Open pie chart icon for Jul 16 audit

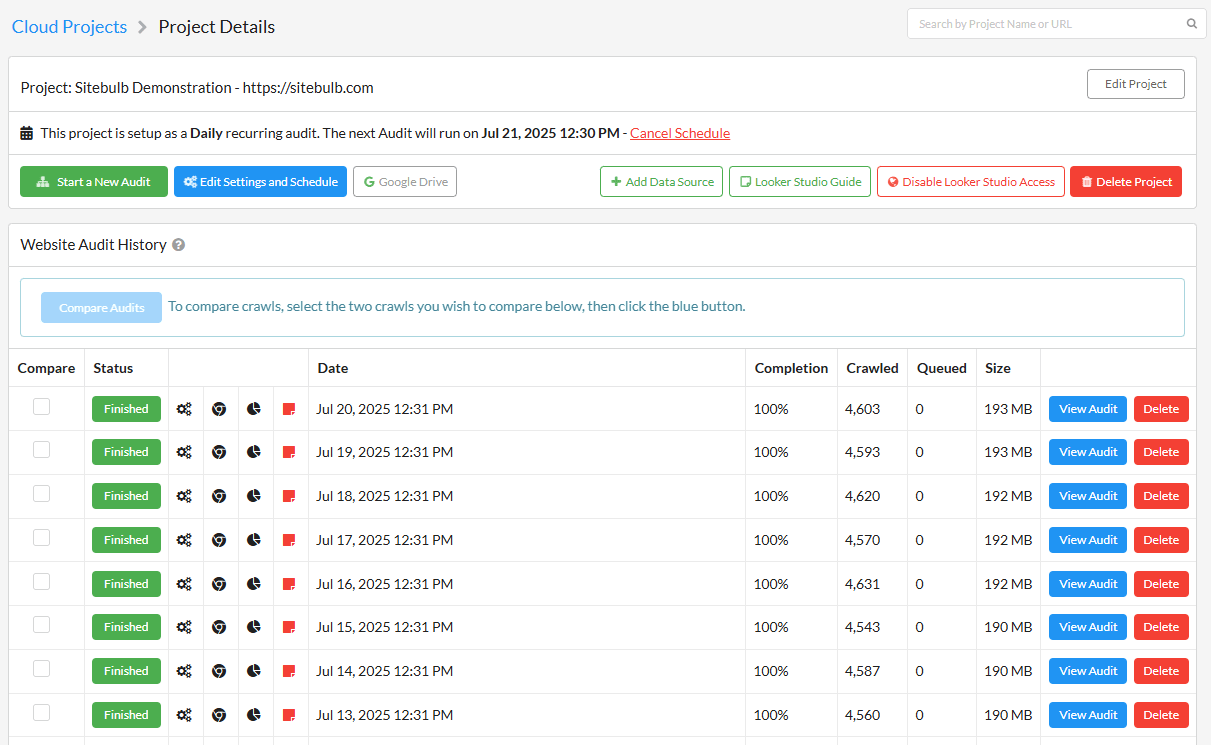coord(254,584)
